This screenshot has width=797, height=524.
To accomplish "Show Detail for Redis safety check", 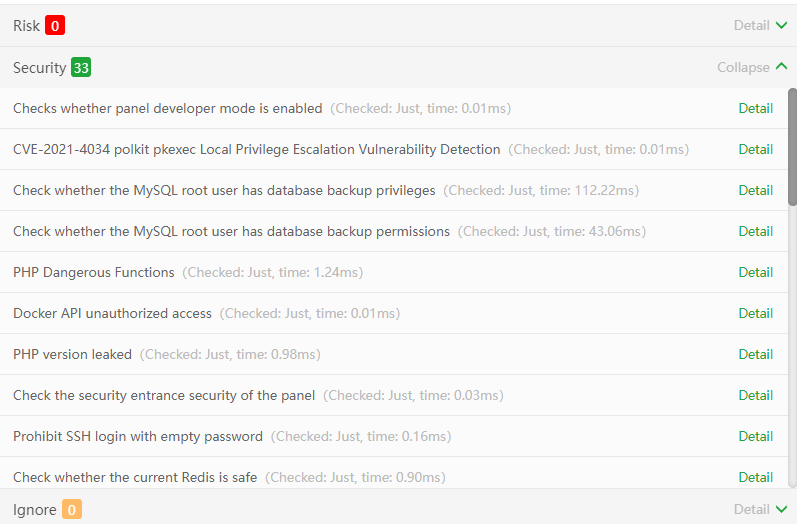I will pyautogui.click(x=755, y=477).
